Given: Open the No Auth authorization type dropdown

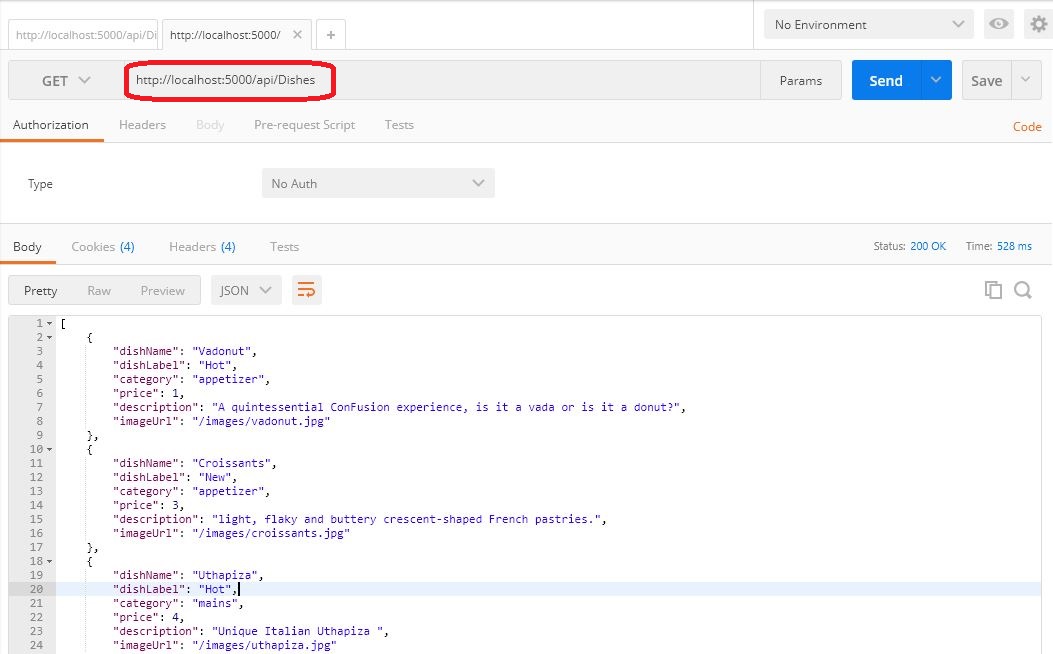Looking at the screenshot, I should pyautogui.click(x=378, y=183).
